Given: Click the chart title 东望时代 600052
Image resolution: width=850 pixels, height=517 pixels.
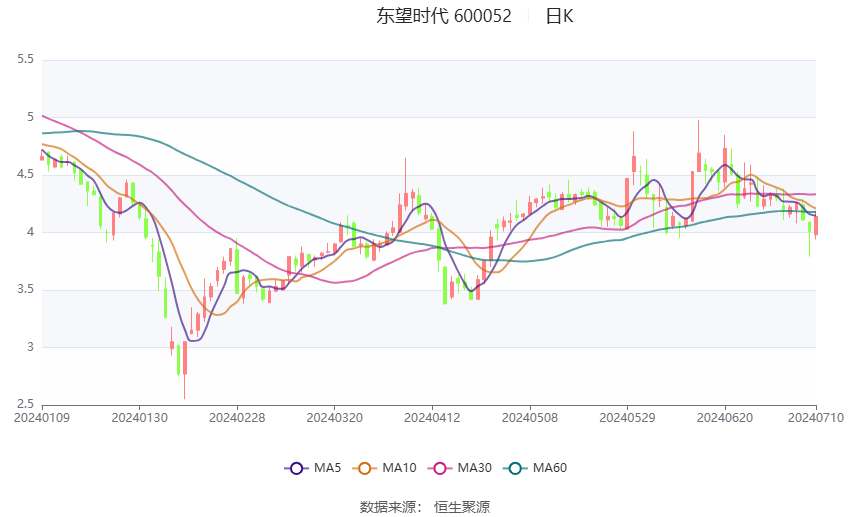Looking at the screenshot, I should [443, 16].
